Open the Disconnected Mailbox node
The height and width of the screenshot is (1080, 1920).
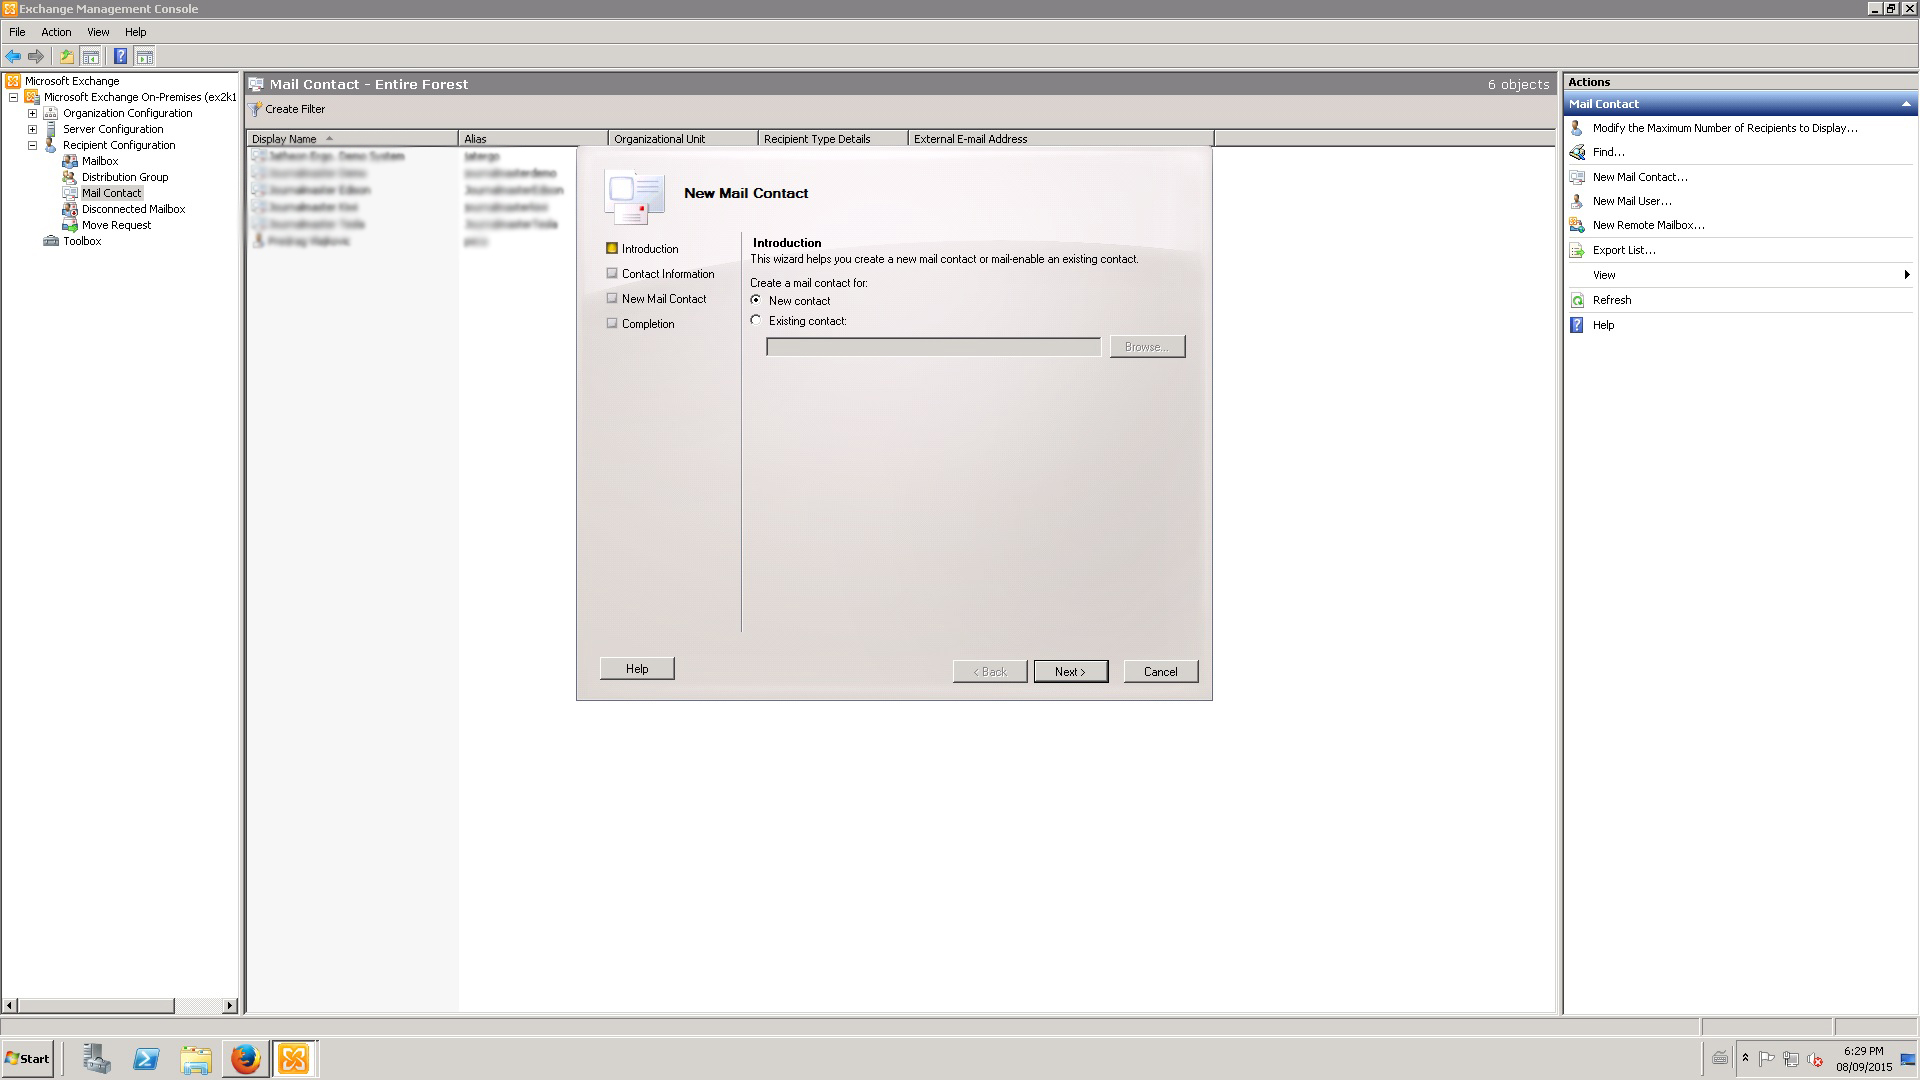point(133,209)
